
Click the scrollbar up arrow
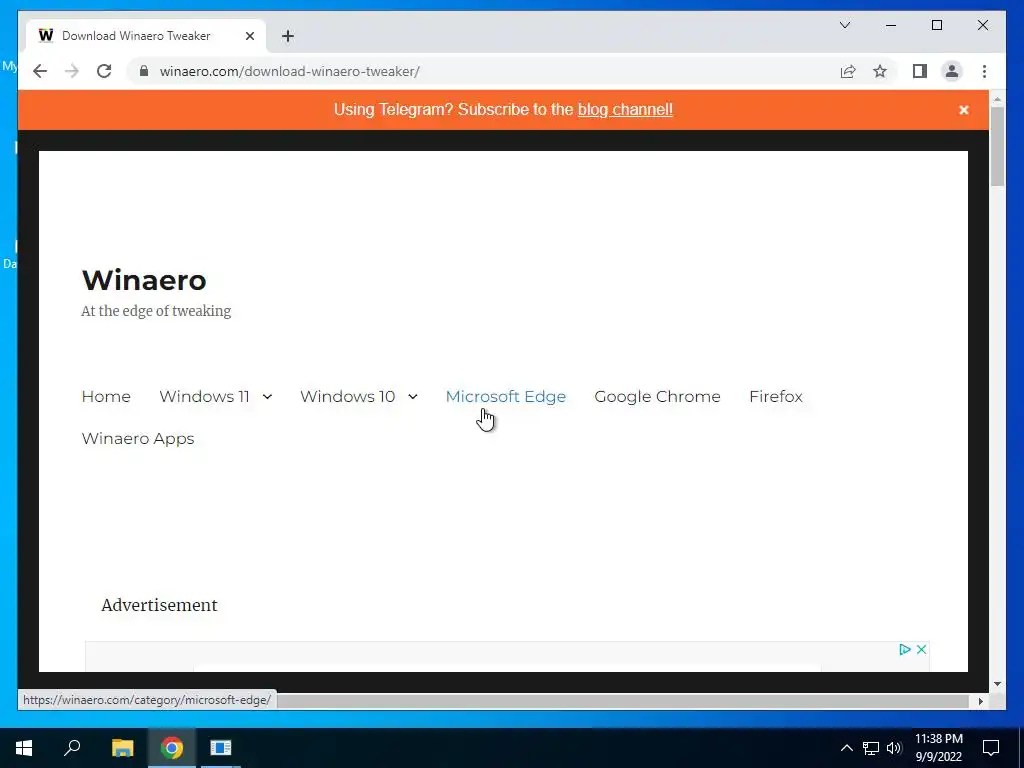click(x=997, y=99)
